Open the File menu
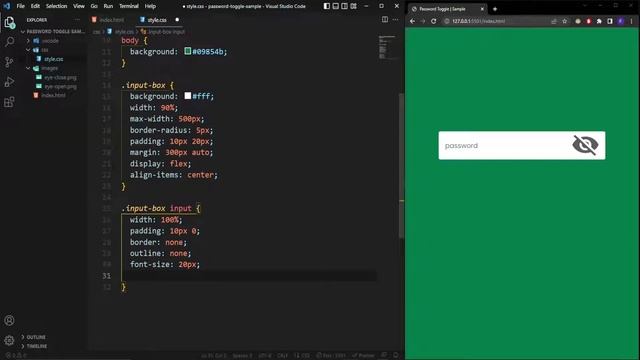Screen dimensions: 640x360 tap(20, 6)
